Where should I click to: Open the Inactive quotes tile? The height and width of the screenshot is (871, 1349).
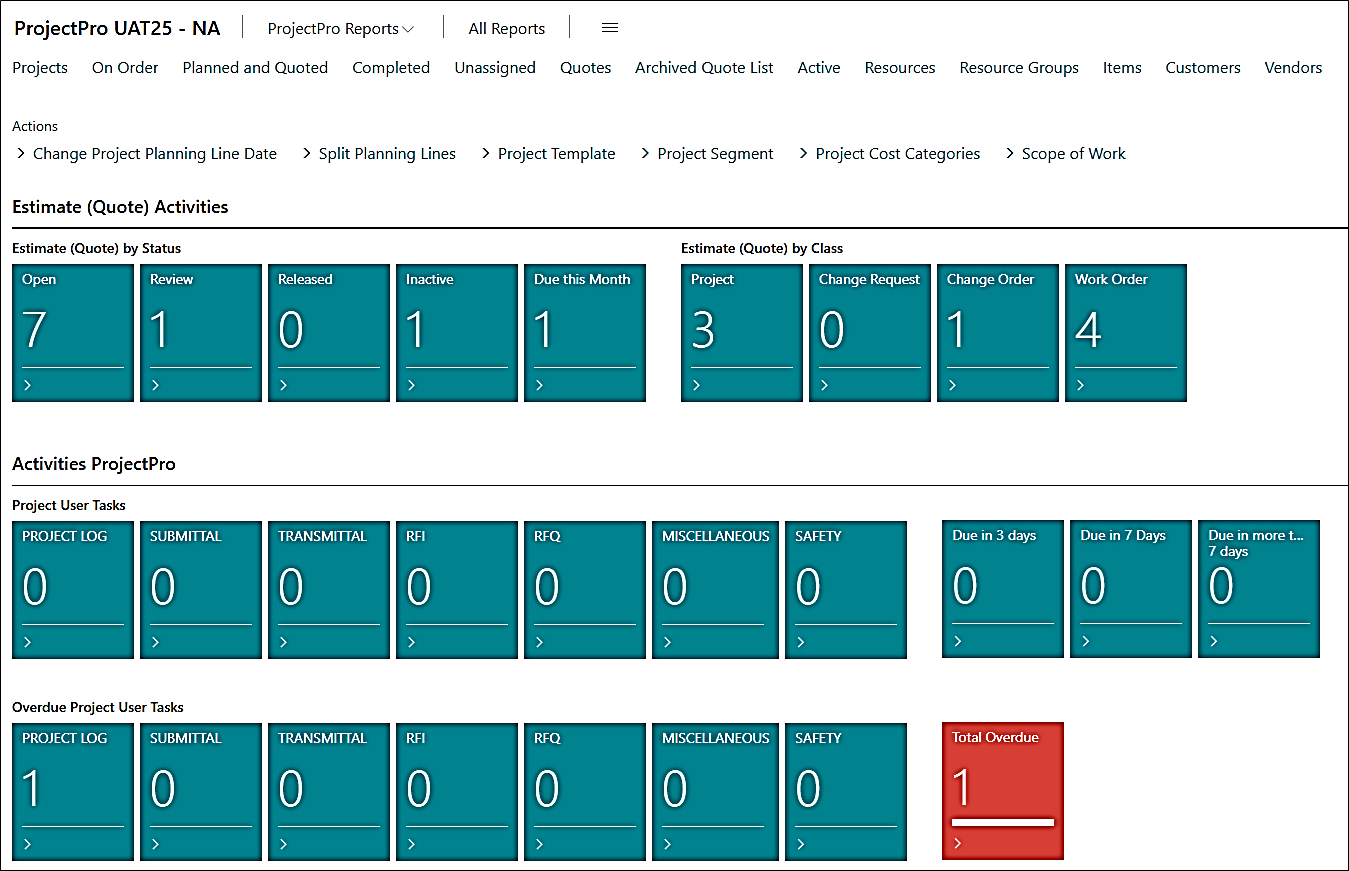point(457,333)
